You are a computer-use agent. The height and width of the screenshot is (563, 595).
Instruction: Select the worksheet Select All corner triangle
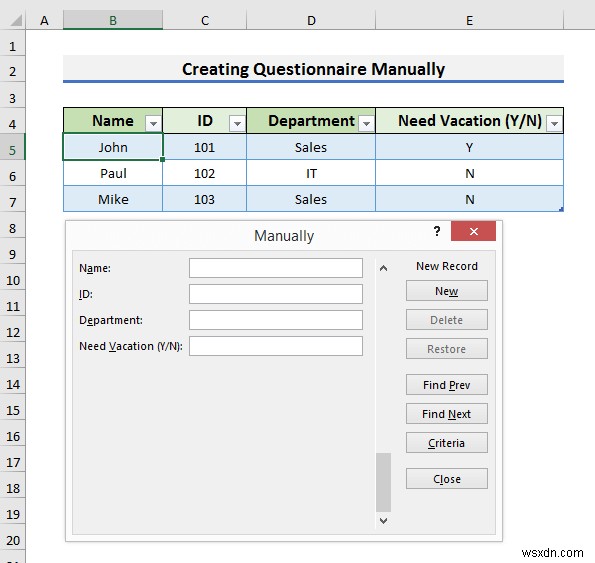tap(16, 20)
